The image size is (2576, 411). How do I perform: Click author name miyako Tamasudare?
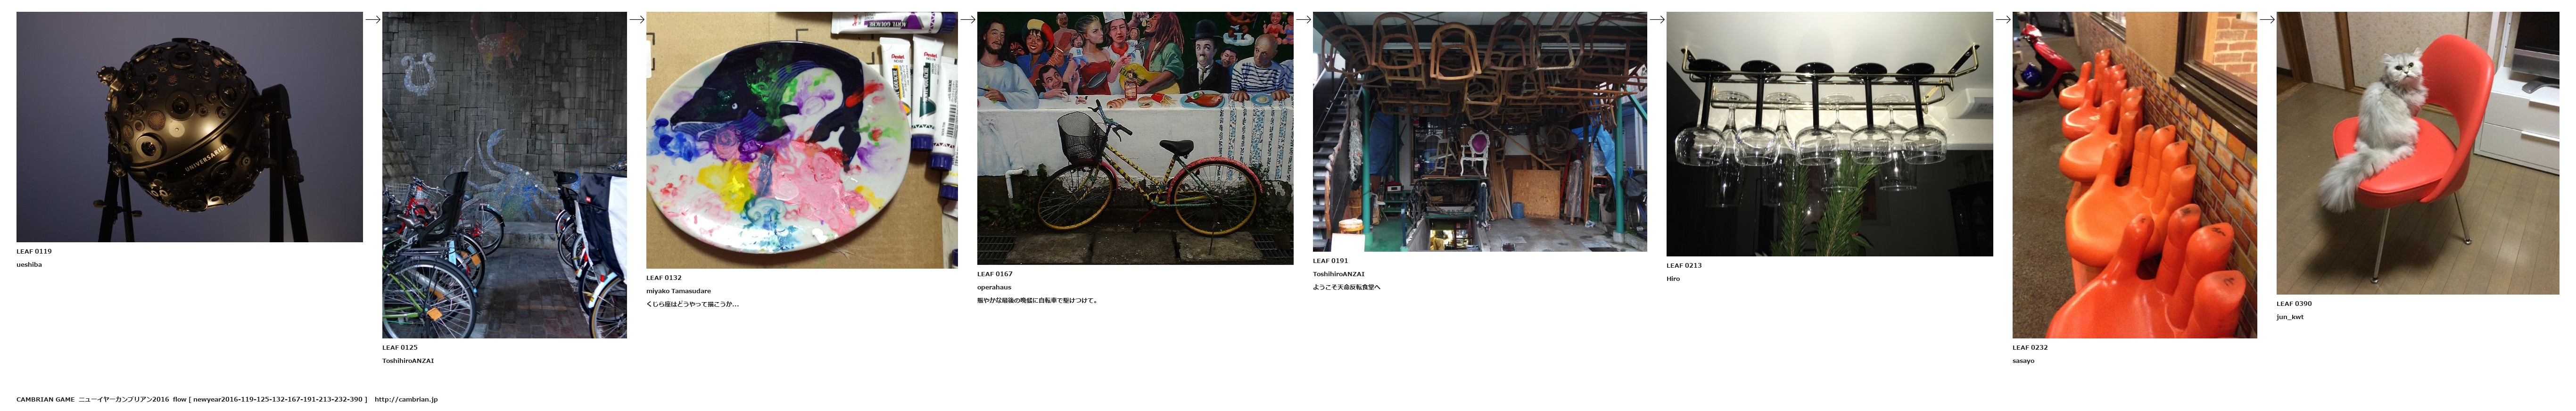pyautogui.click(x=678, y=291)
